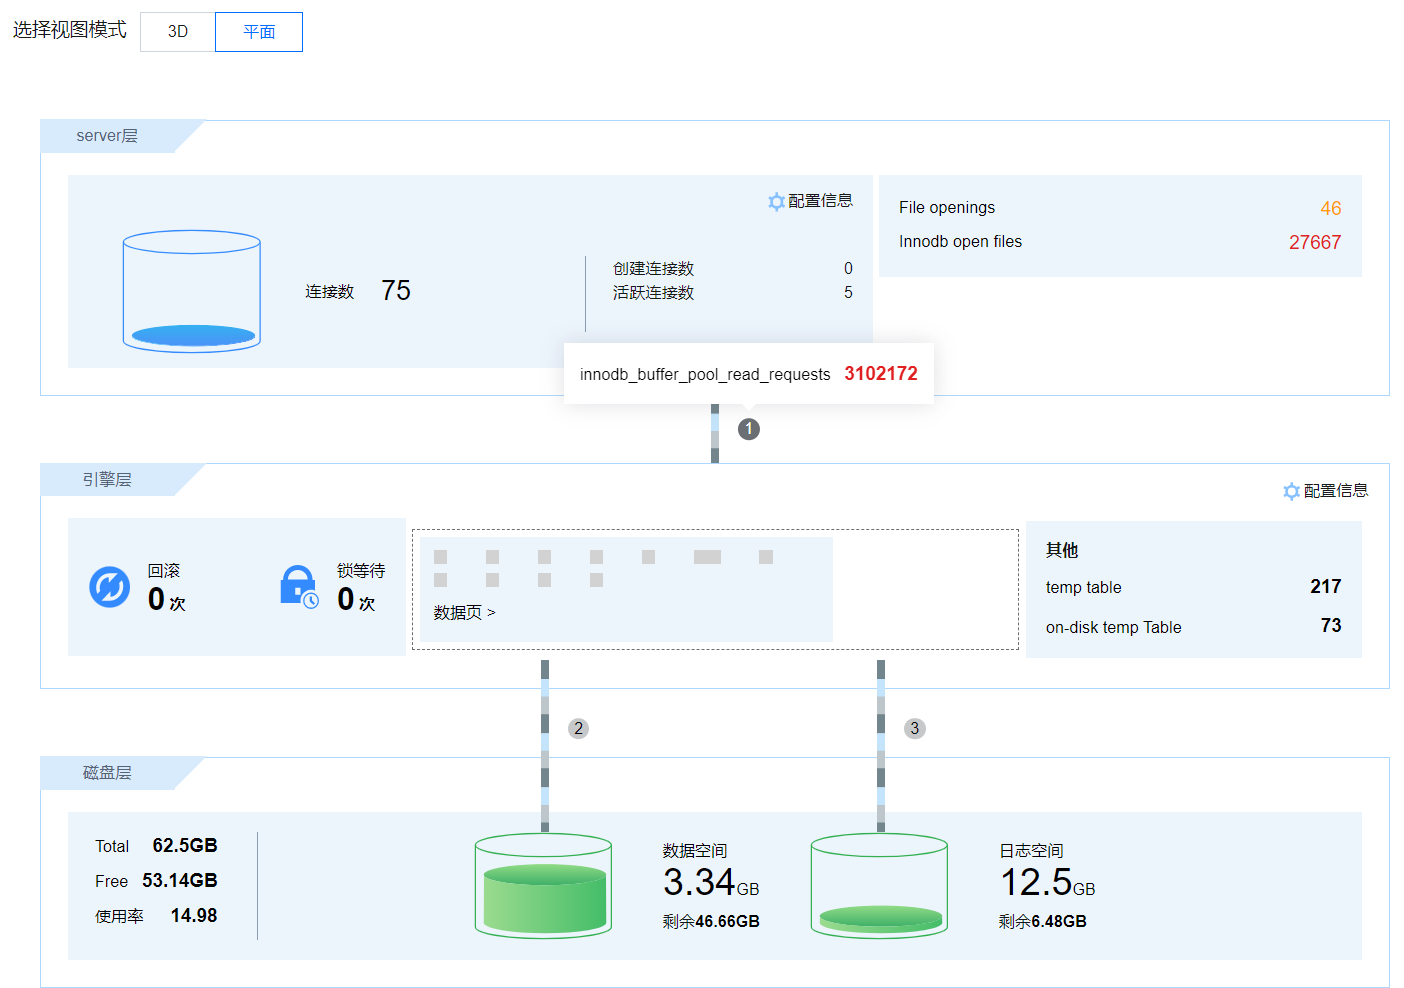Switch to the 3D view mode

(x=178, y=32)
